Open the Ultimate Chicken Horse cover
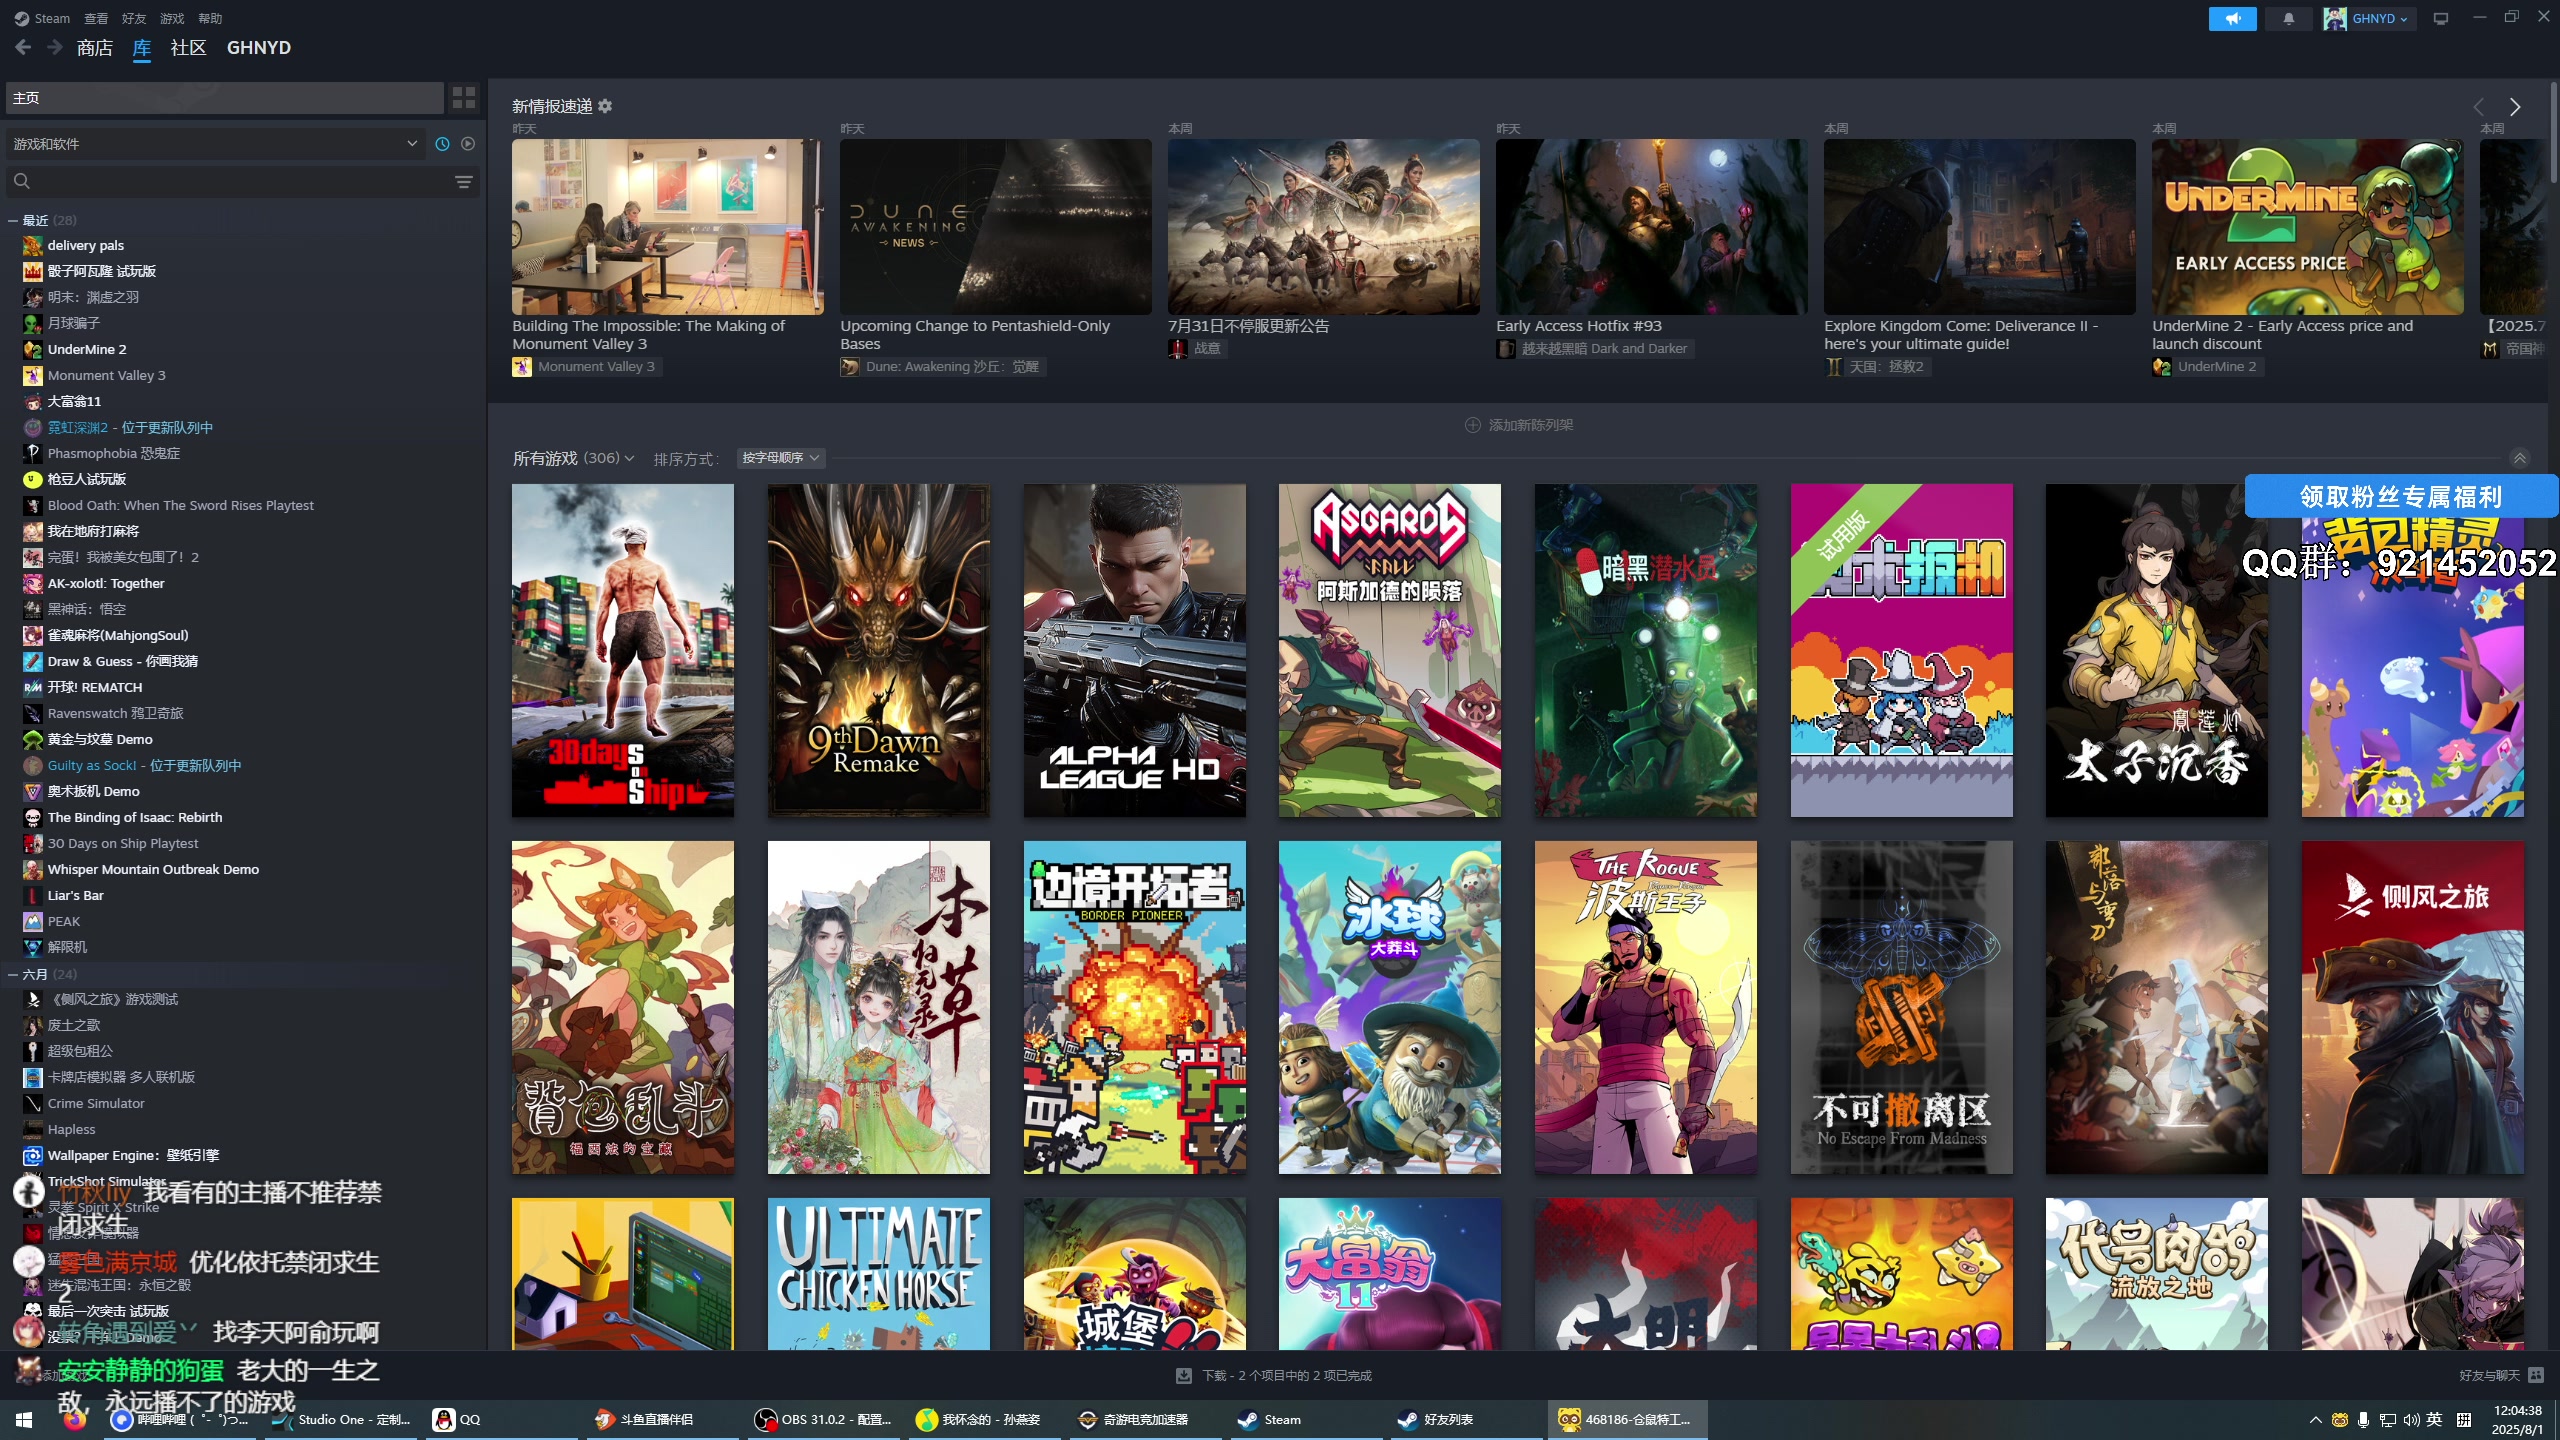Viewport: 2560px width, 1440px height. coord(879,1274)
